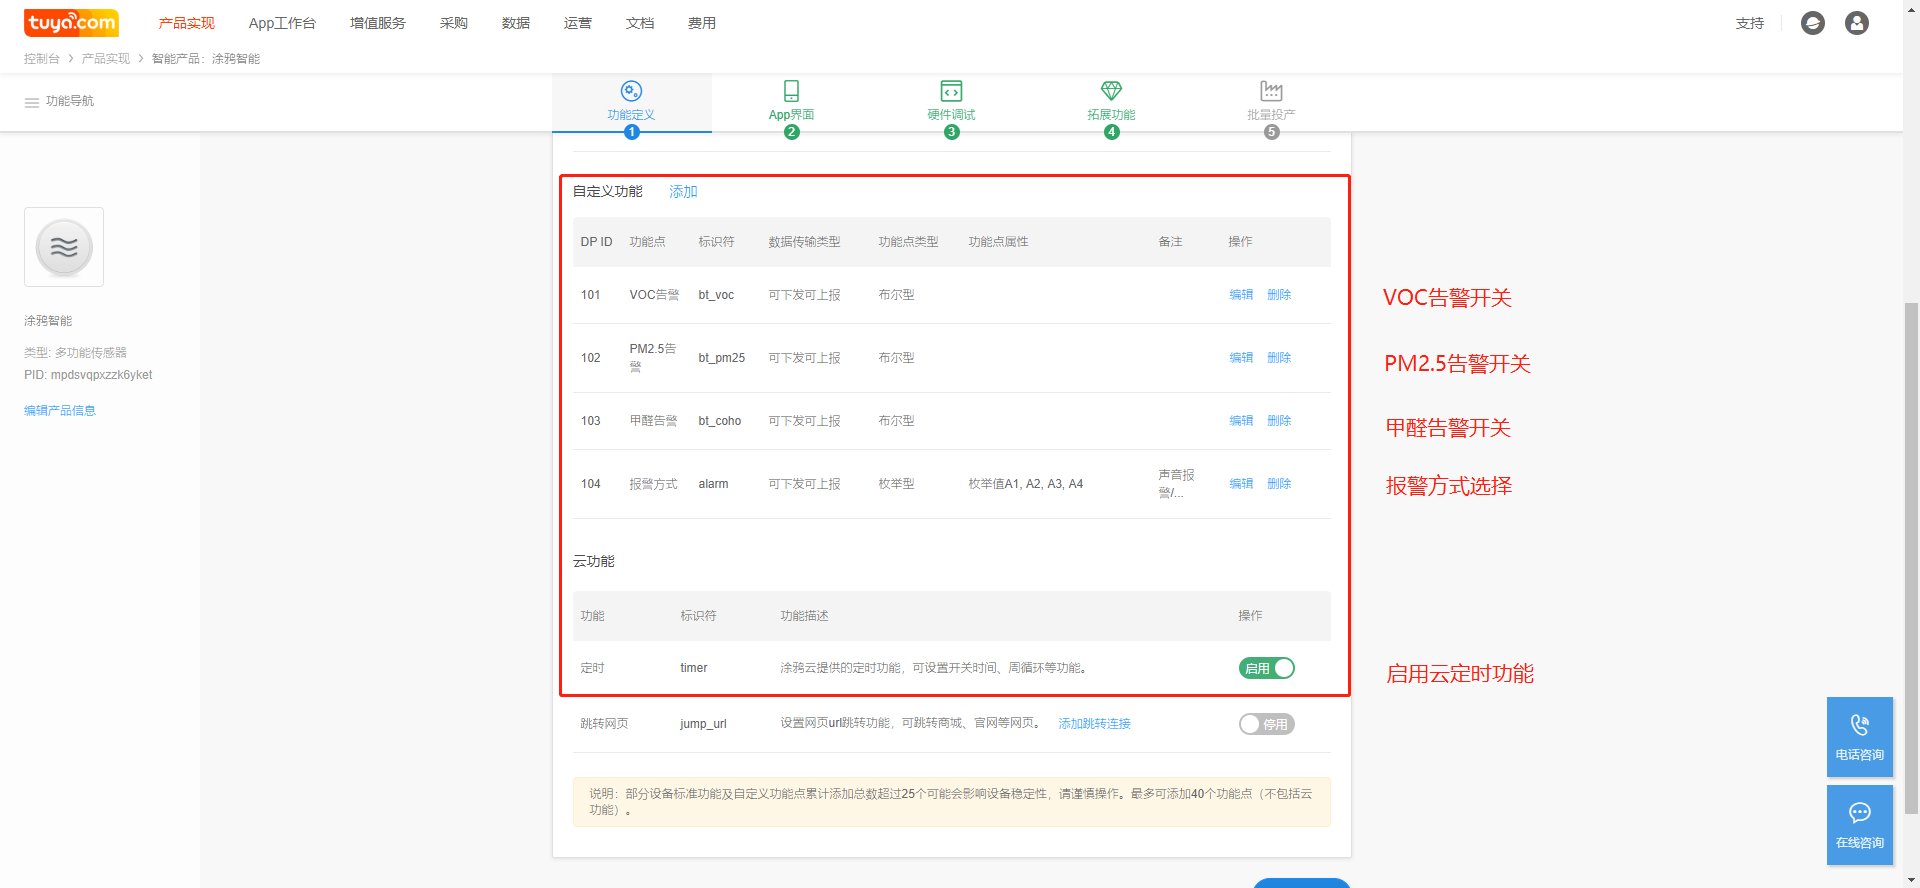The image size is (1920, 888).
Task: Click the page vertical scrollbar
Action: click(x=1911, y=558)
